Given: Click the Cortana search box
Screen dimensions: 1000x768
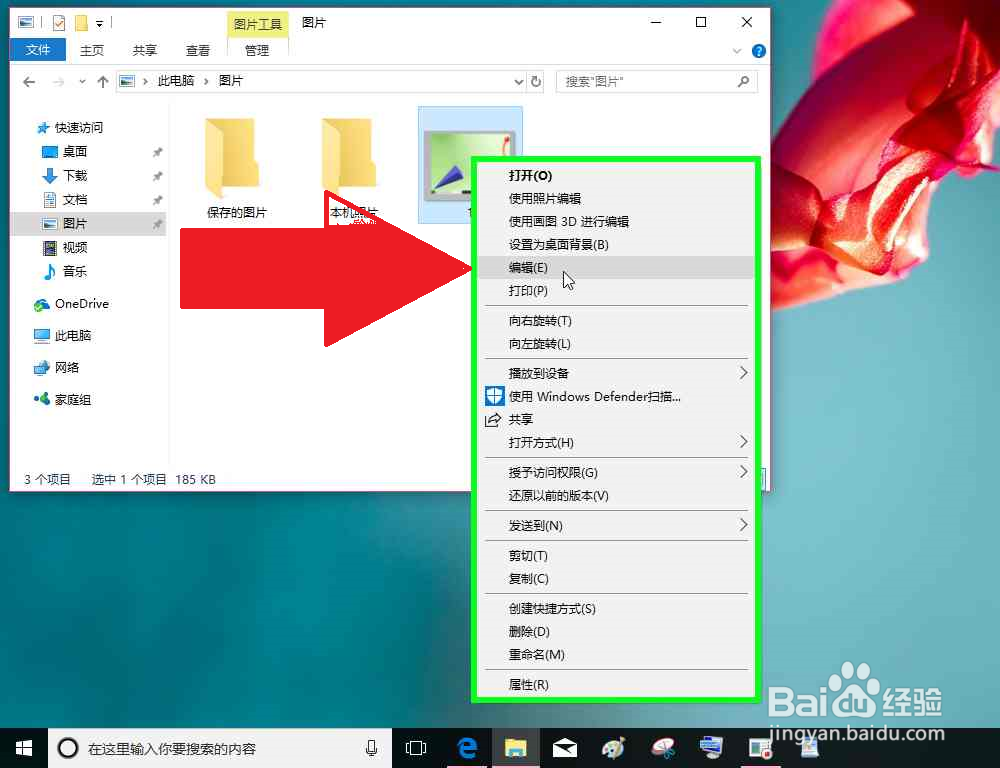Looking at the screenshot, I should (x=220, y=748).
